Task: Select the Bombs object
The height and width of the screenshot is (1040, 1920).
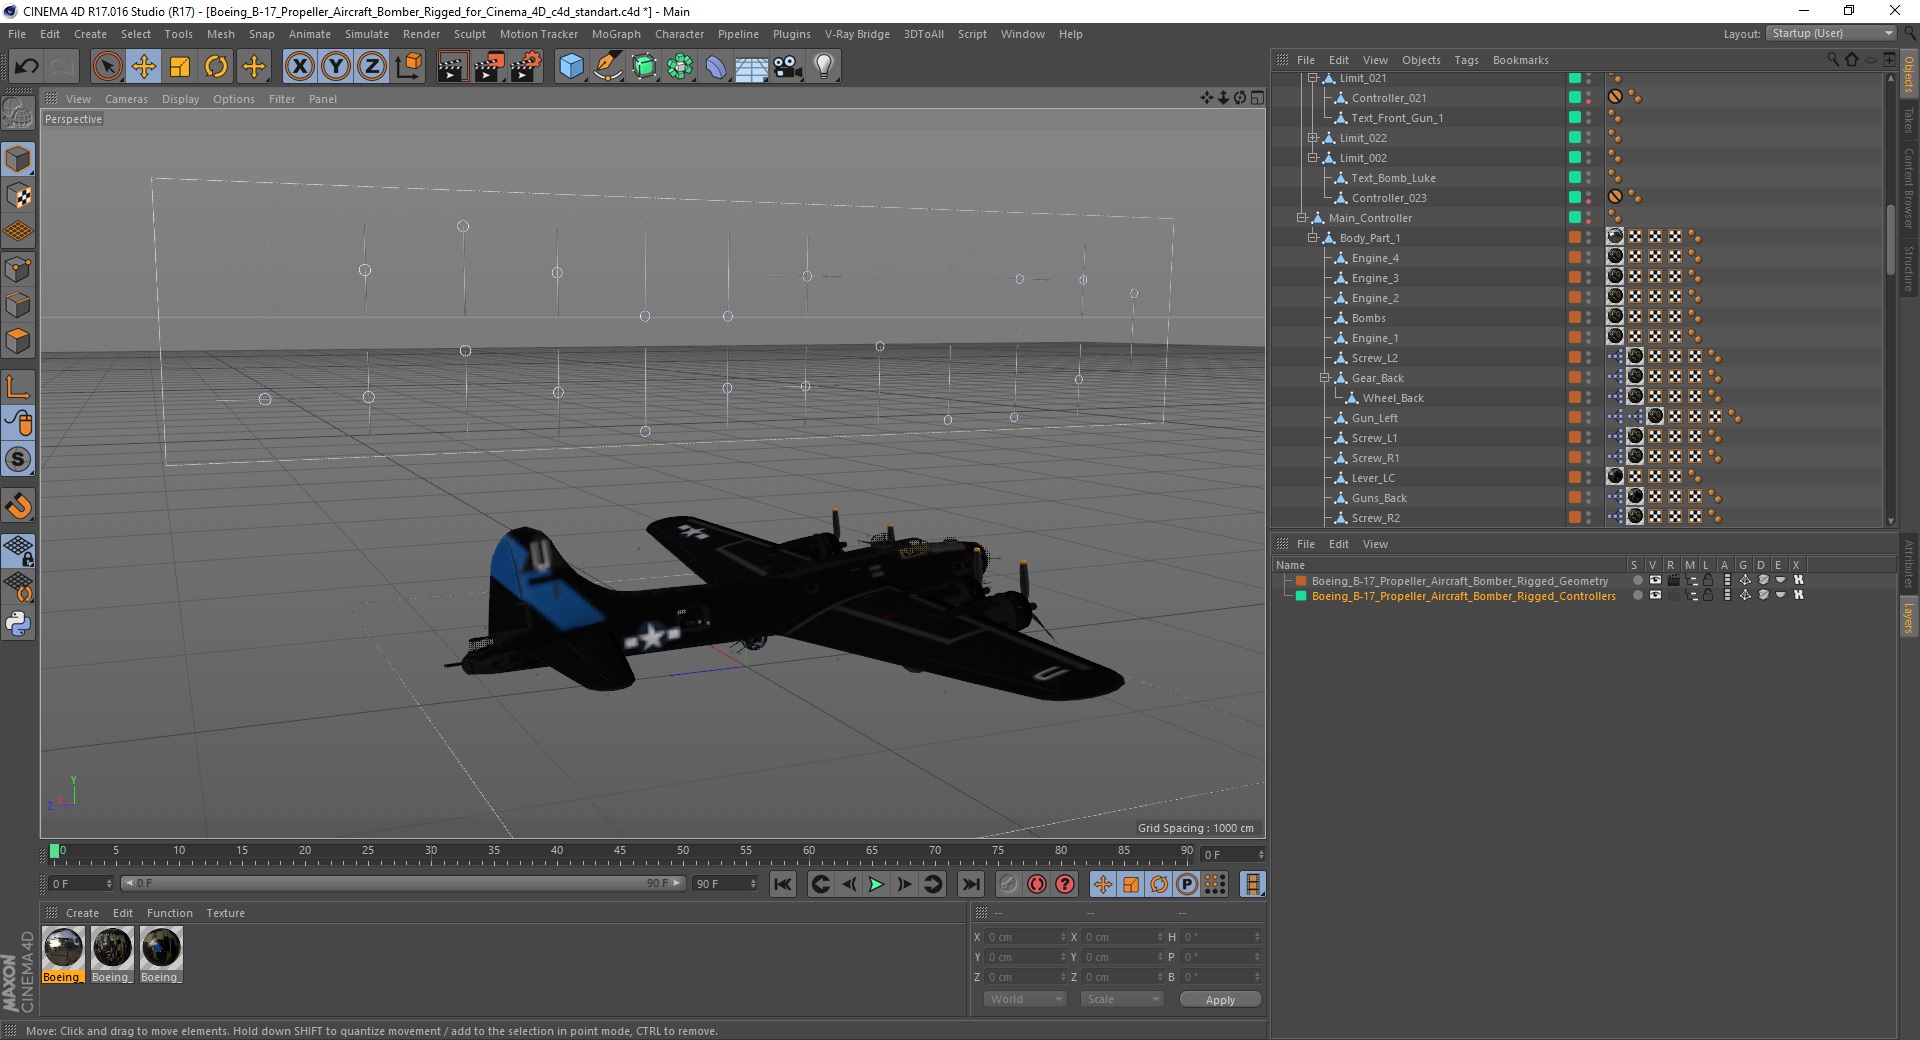Action: [x=1368, y=318]
